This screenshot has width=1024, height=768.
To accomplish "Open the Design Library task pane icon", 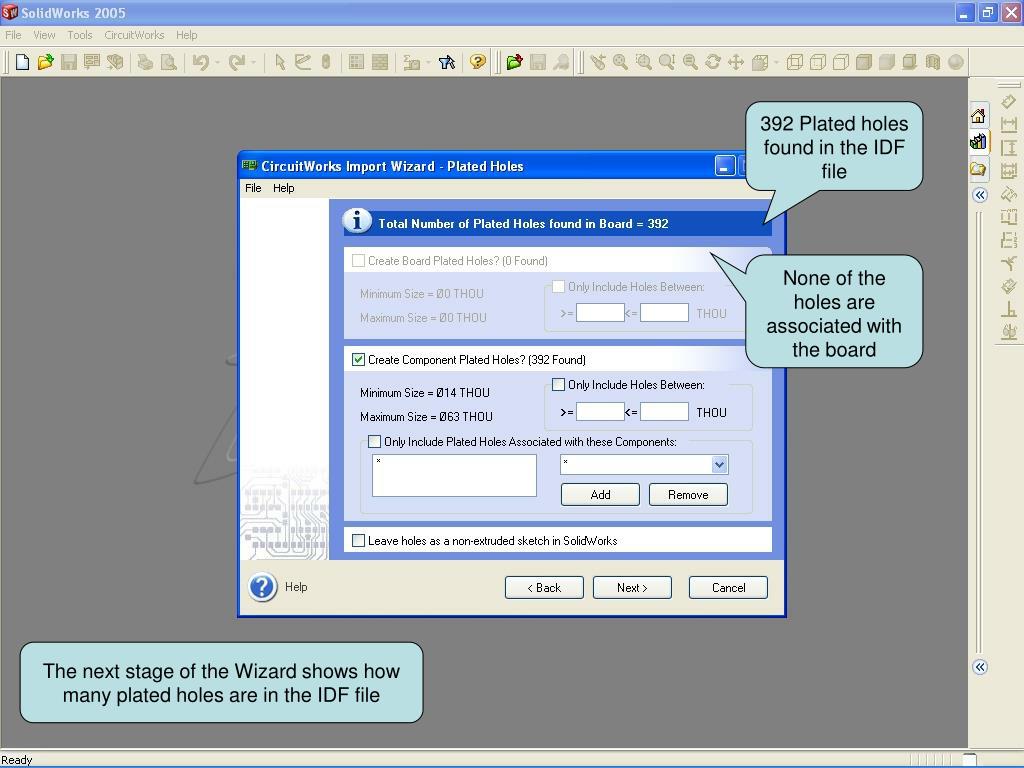I will 978,141.
